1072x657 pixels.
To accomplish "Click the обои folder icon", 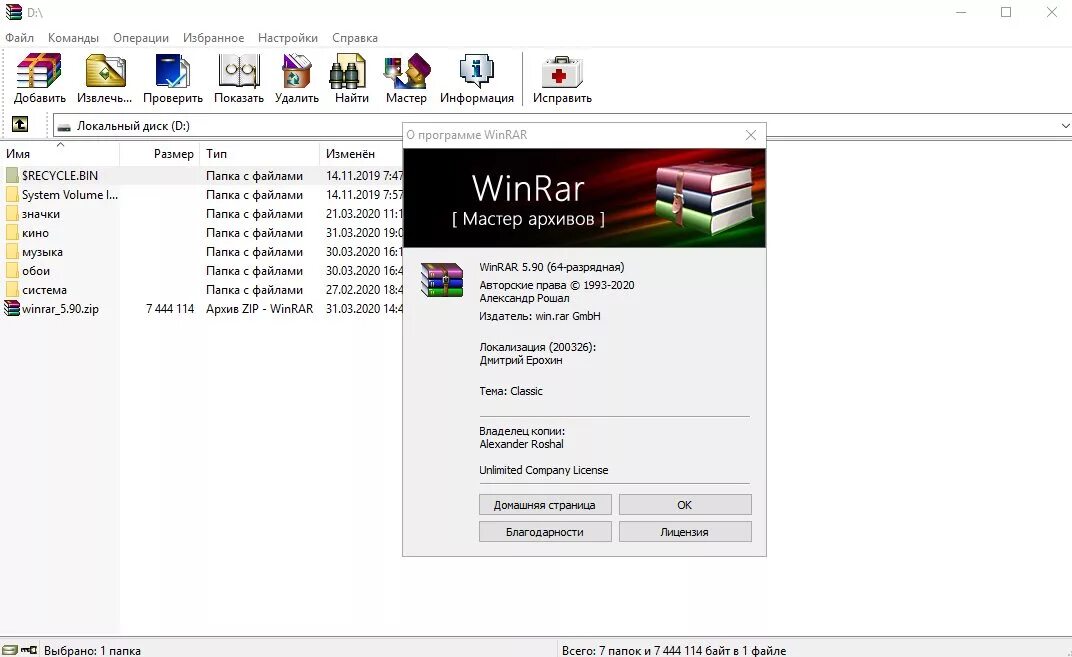I will point(12,271).
